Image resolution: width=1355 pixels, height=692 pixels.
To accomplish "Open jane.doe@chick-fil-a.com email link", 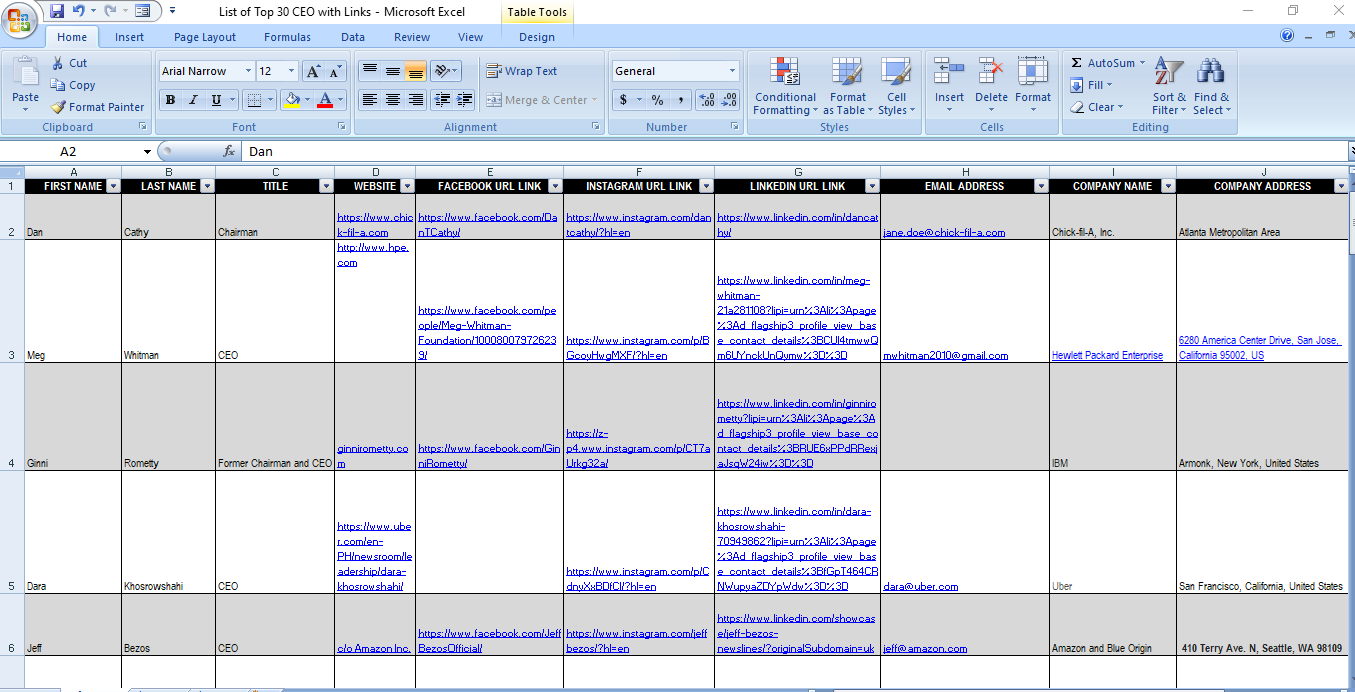I will (x=944, y=232).
